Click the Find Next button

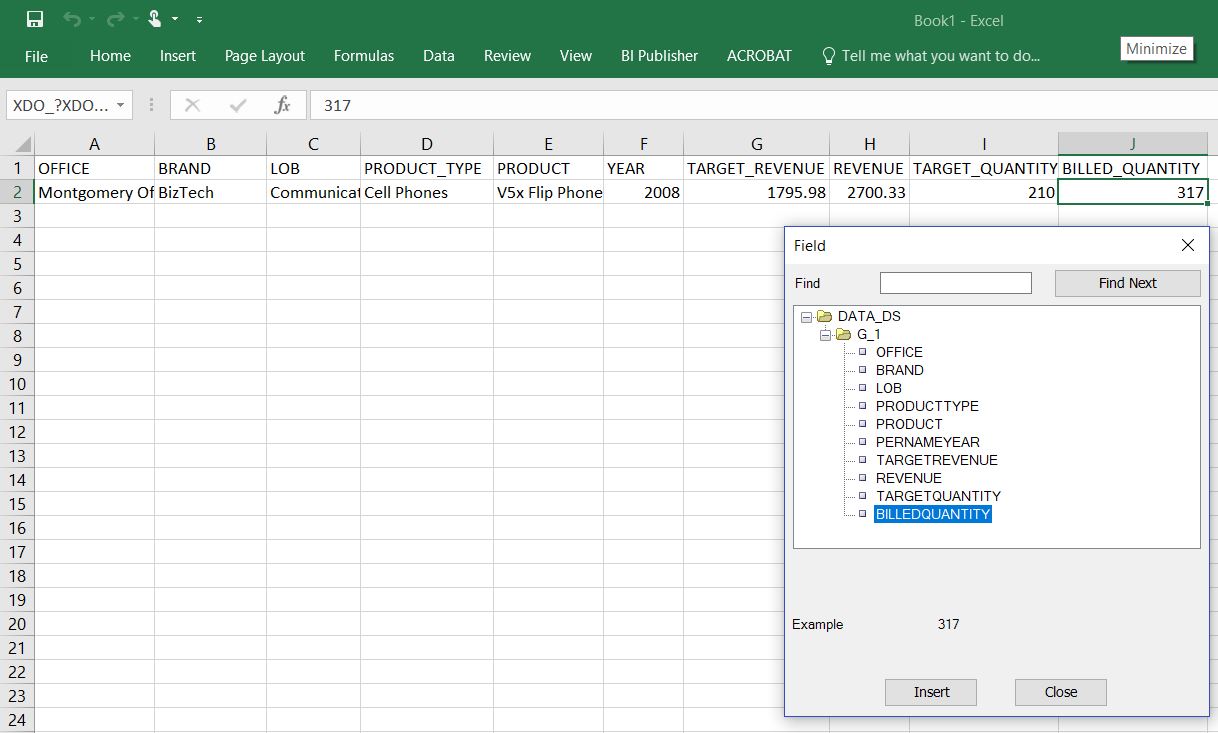(1127, 283)
